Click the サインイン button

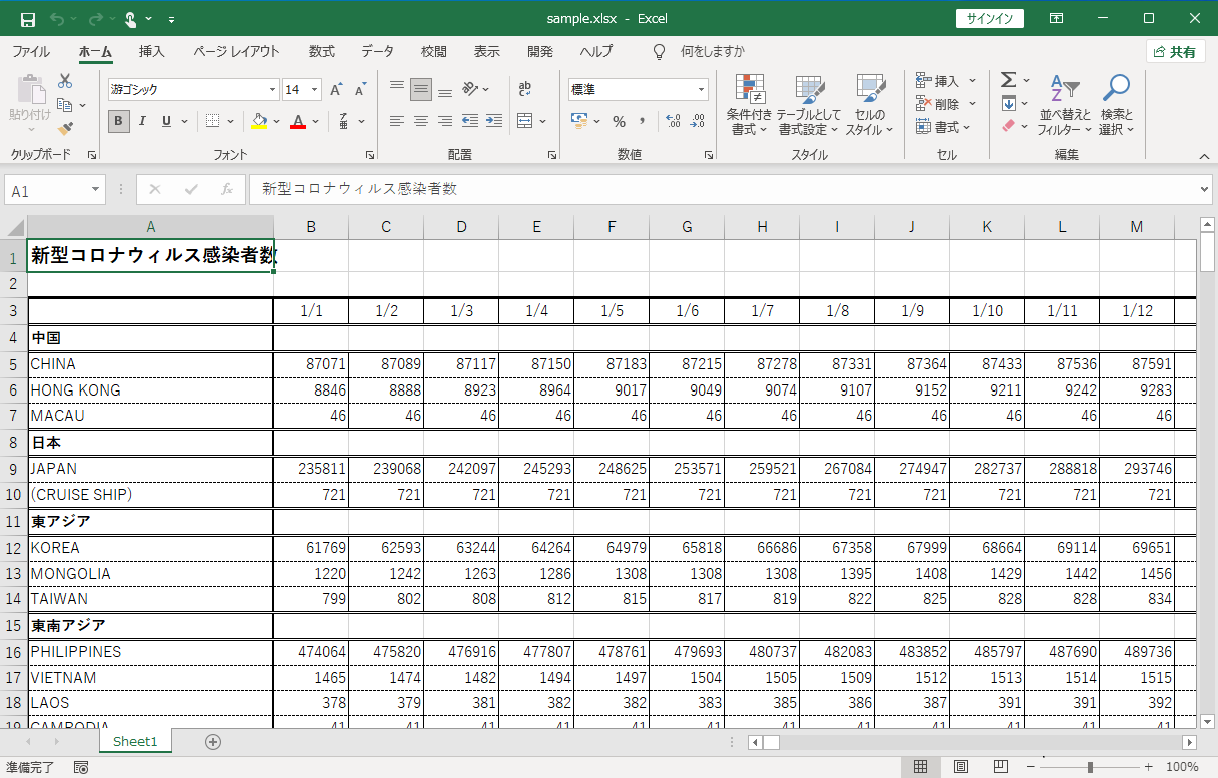point(990,19)
